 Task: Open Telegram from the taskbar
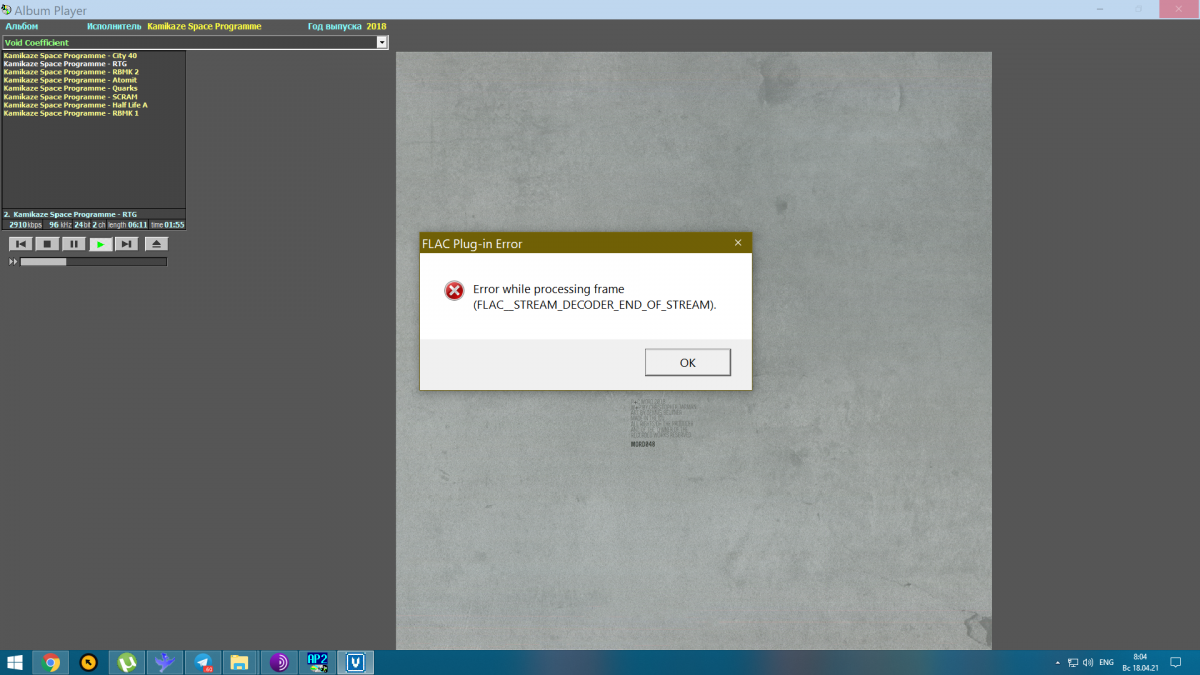tap(202, 662)
